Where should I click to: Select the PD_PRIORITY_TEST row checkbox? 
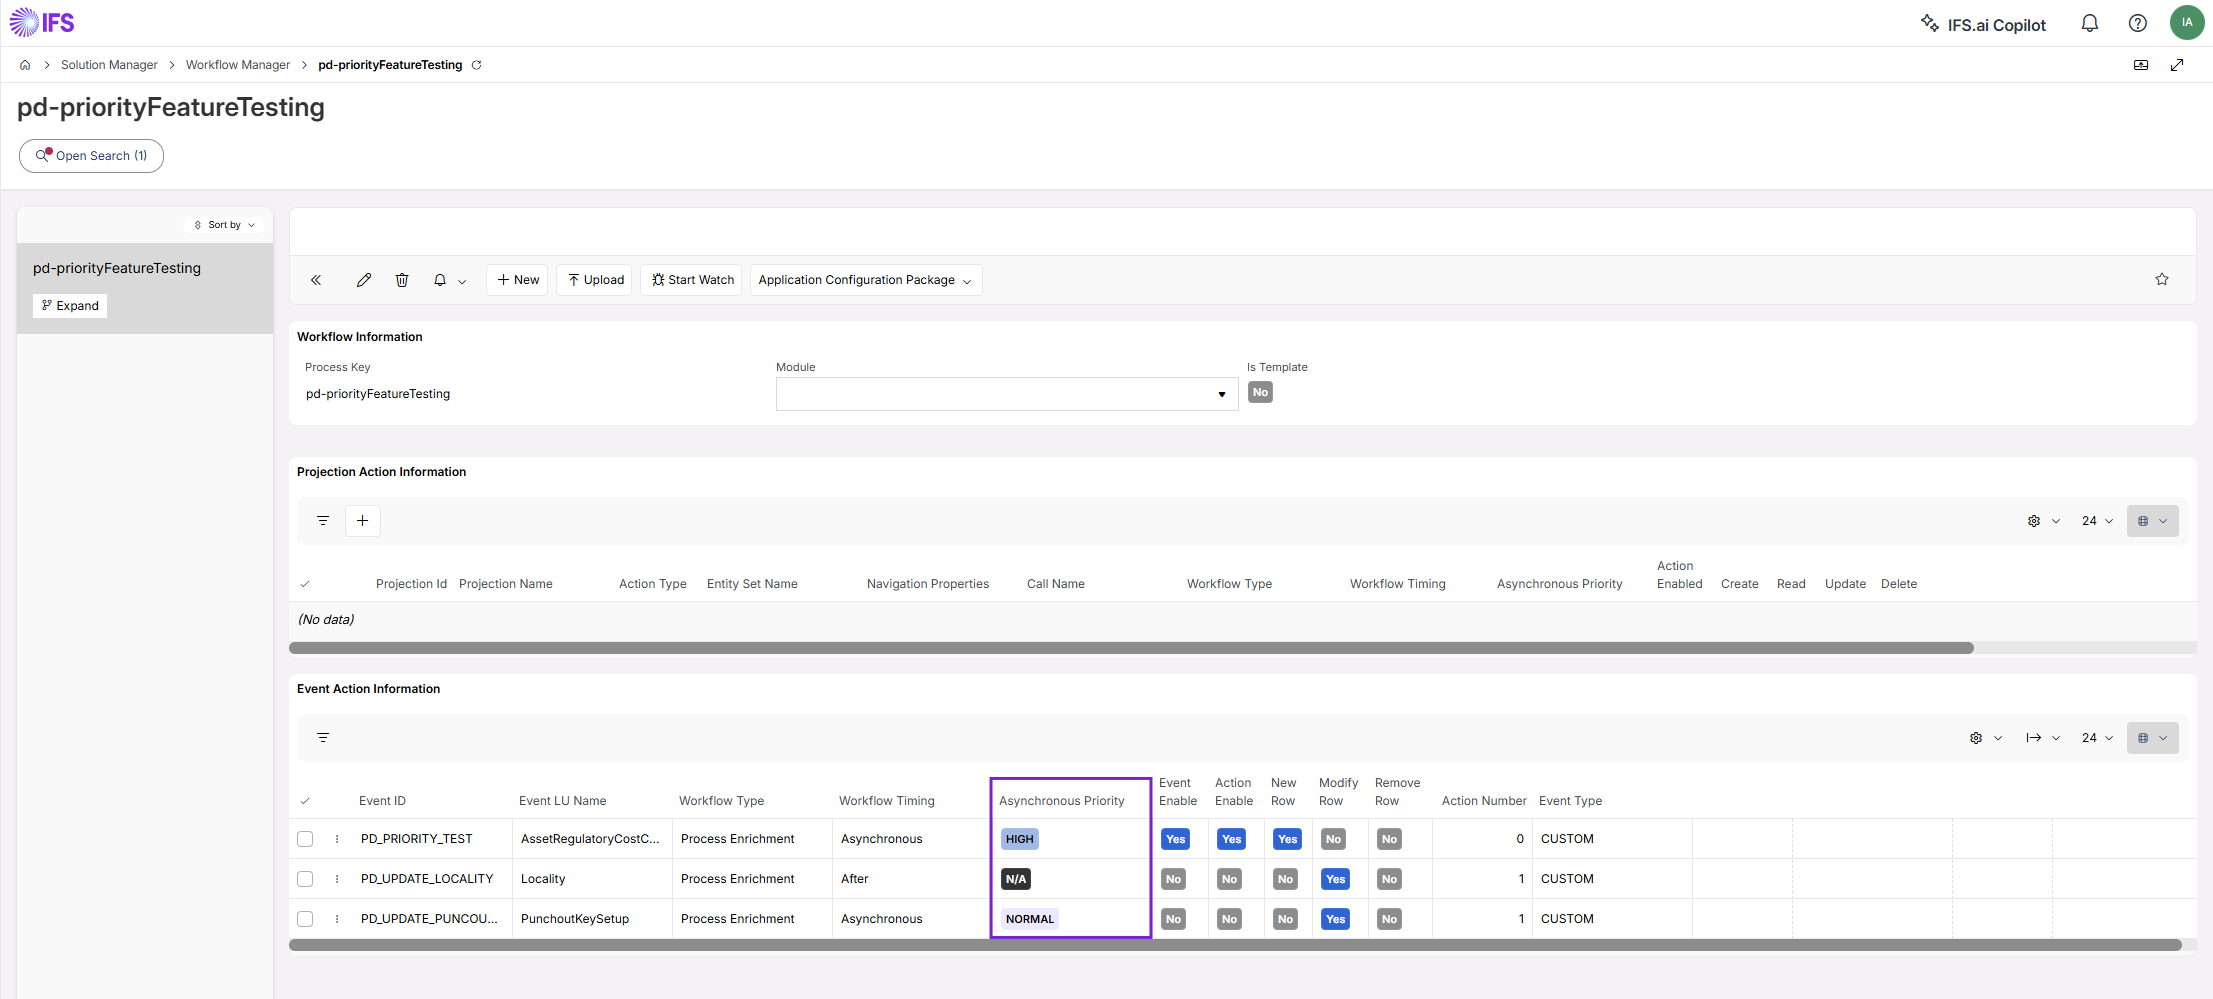click(305, 839)
